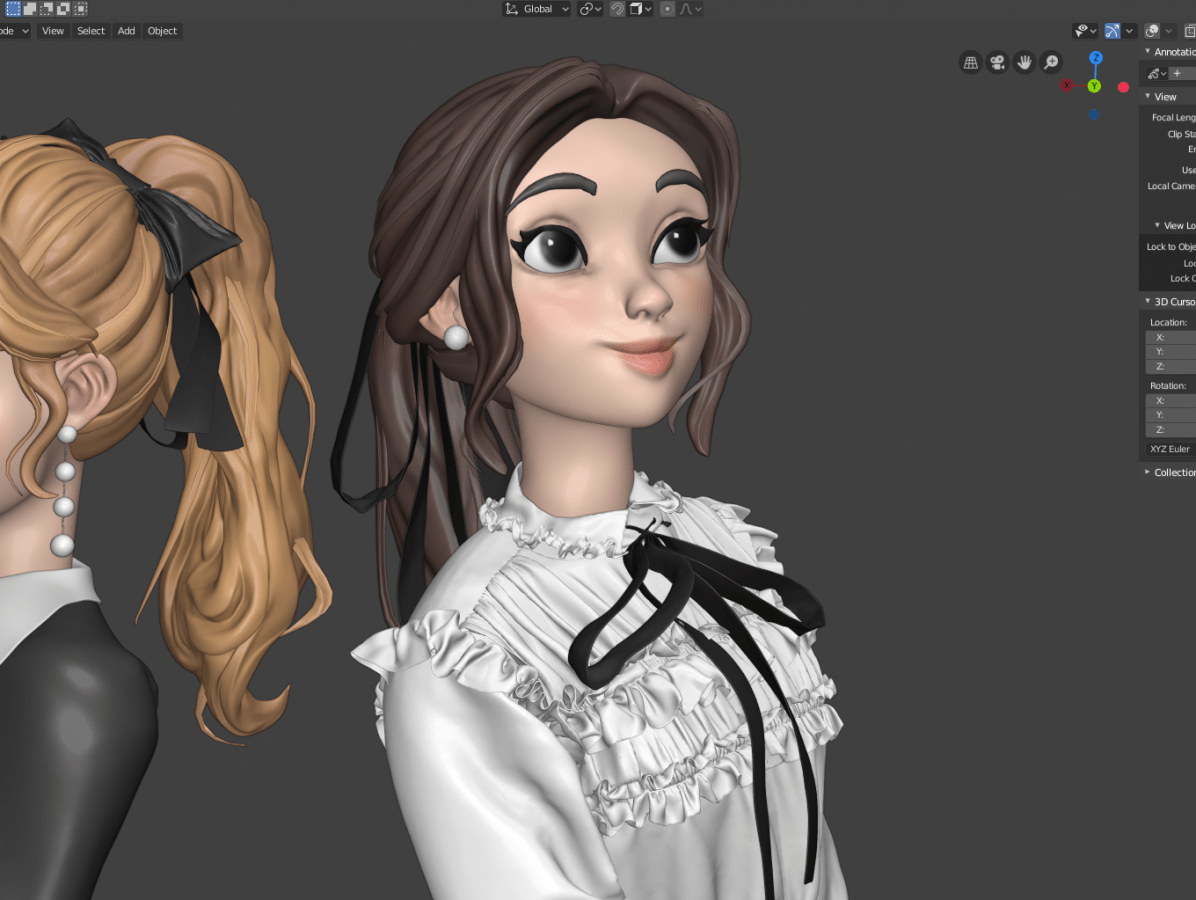
Task: Click + to add a new annotation layer
Action: click(1178, 72)
